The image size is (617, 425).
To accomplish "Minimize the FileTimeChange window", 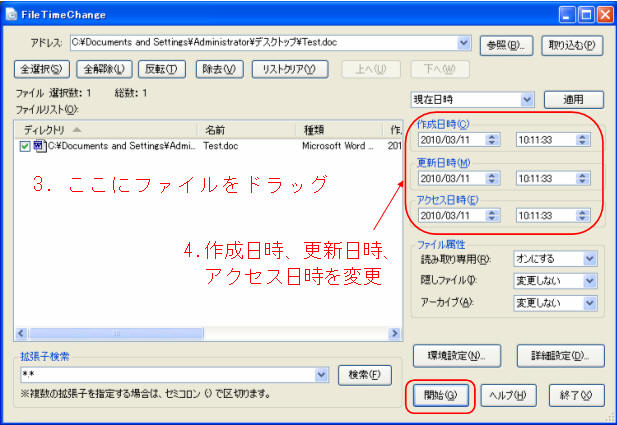I will (x=567, y=15).
